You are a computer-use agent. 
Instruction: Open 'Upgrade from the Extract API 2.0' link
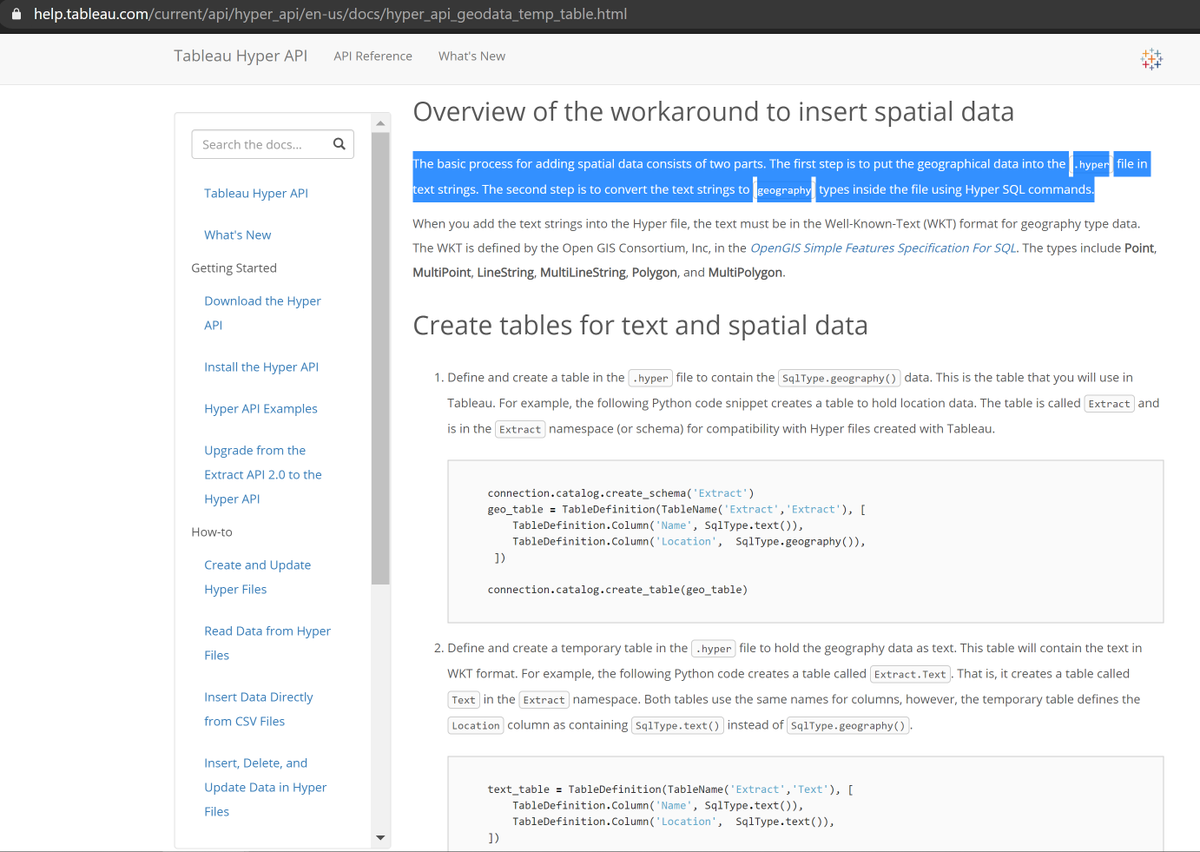pyautogui.click(x=263, y=475)
